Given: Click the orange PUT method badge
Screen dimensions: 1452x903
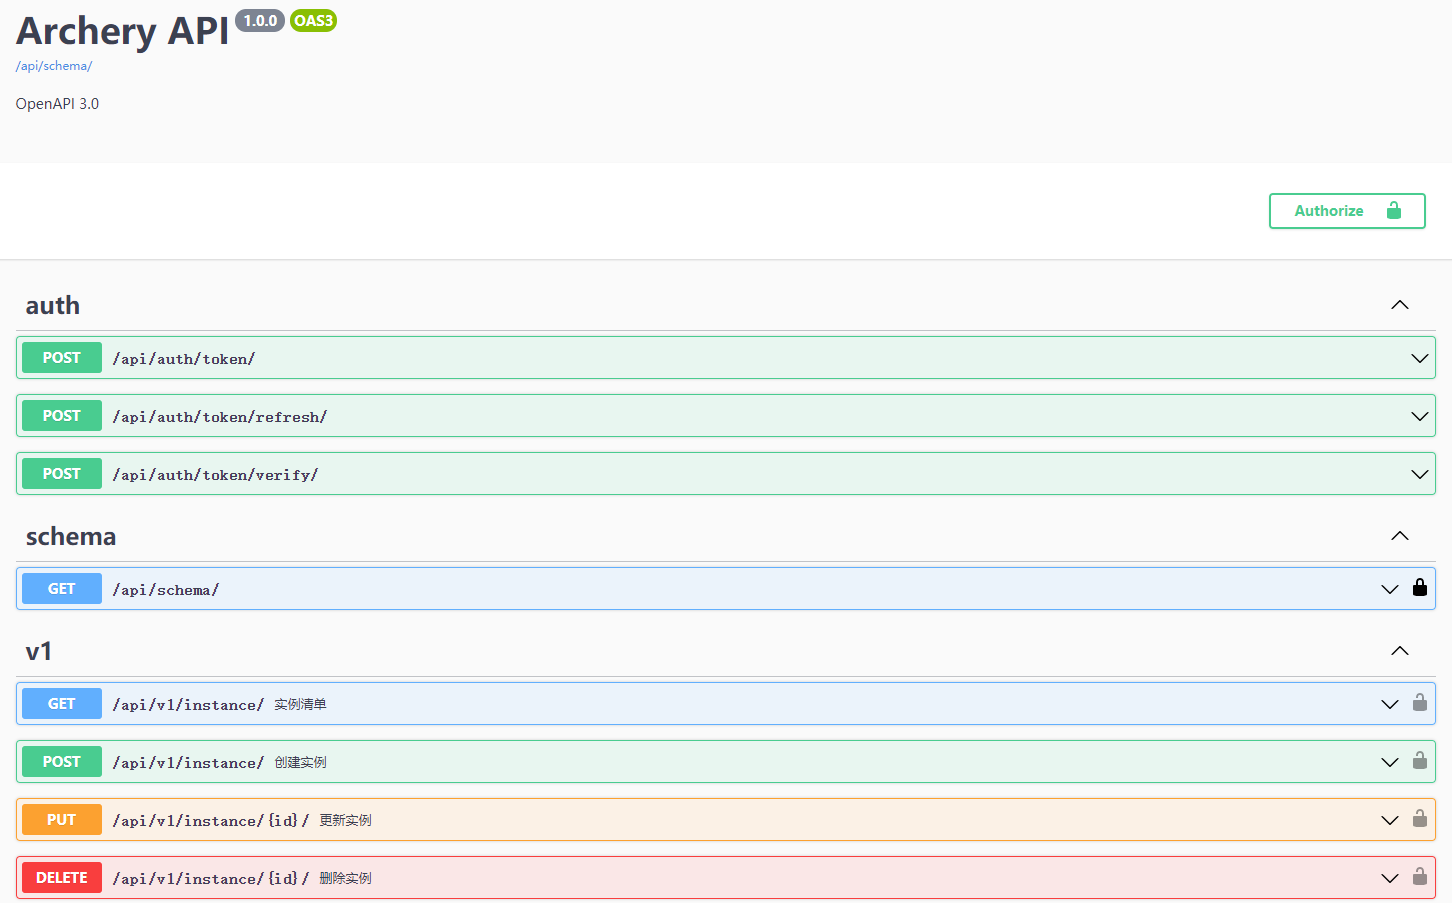Looking at the screenshot, I should click(x=62, y=820).
